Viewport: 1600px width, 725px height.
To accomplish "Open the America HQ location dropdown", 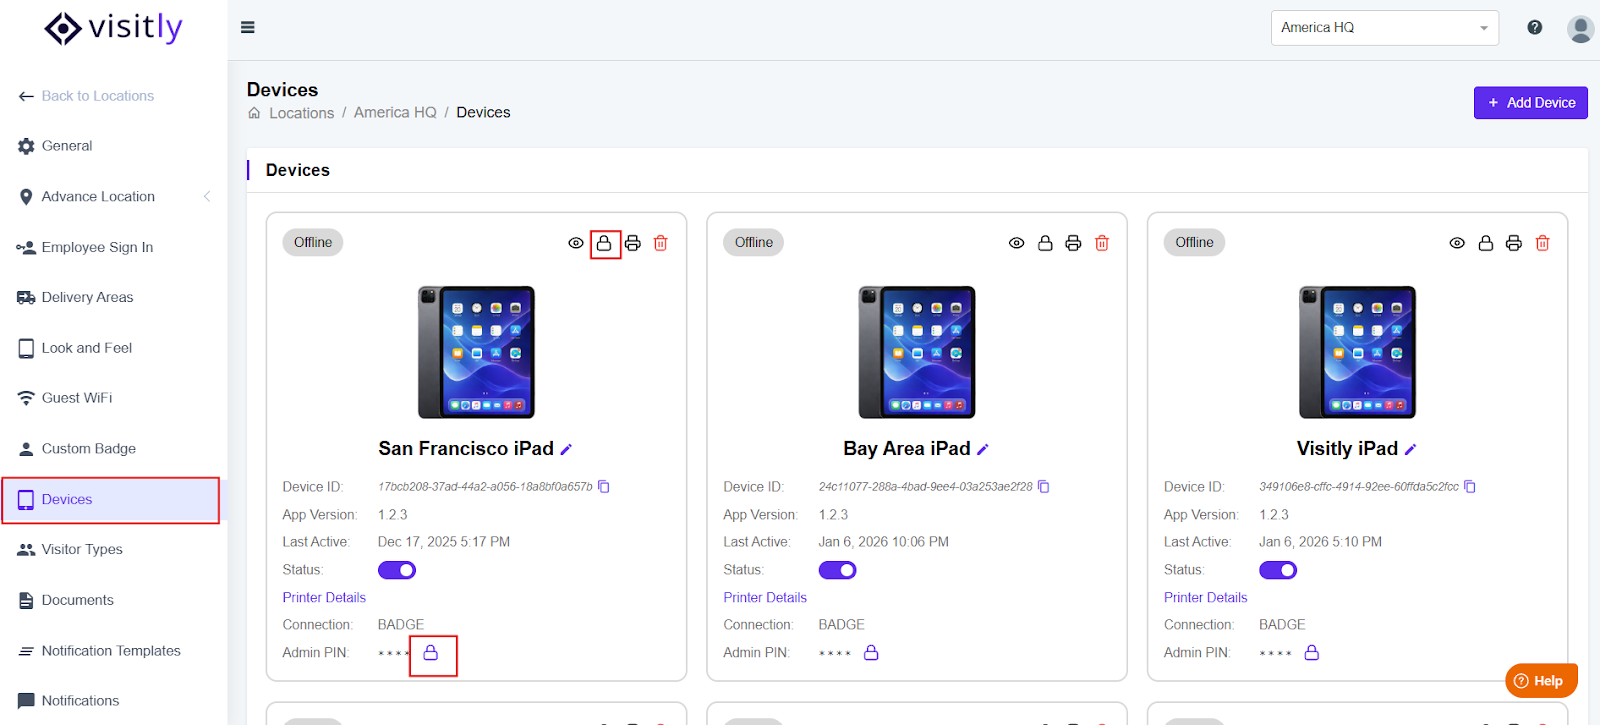I will [x=1385, y=28].
